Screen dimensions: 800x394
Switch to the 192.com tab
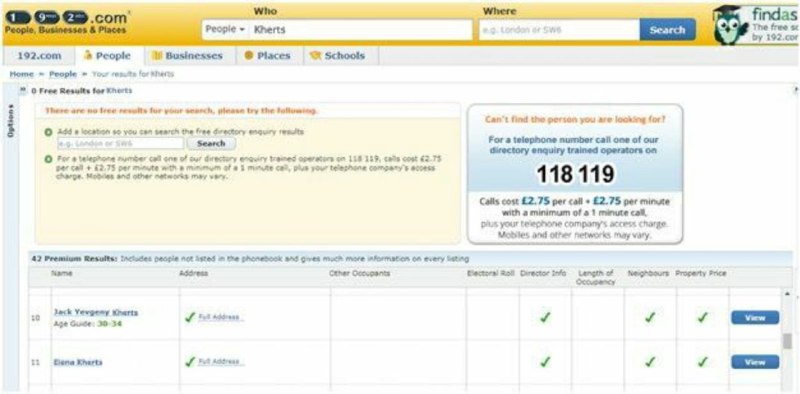tap(39, 56)
